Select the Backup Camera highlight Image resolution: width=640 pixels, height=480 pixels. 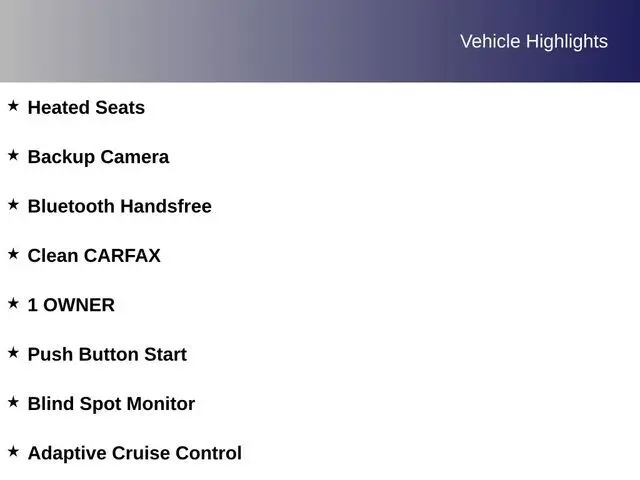click(98, 157)
